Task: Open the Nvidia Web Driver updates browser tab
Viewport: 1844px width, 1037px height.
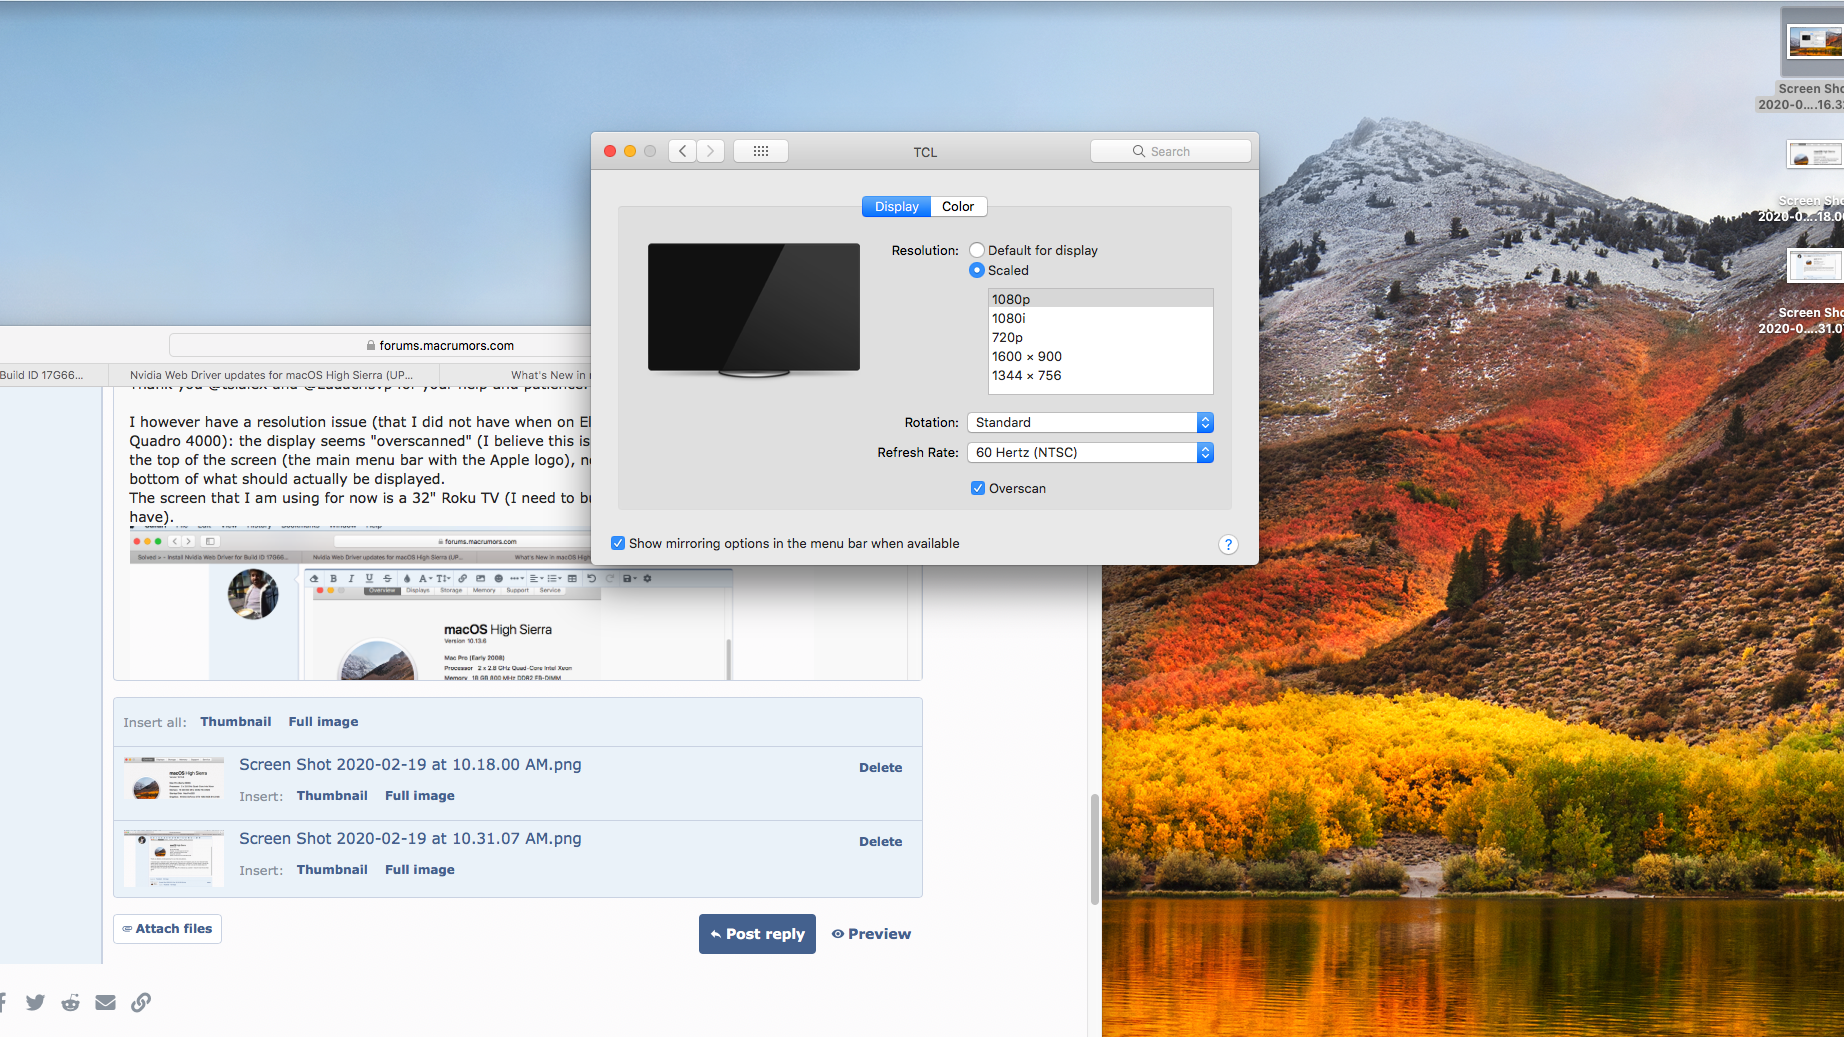Action: click(271, 375)
